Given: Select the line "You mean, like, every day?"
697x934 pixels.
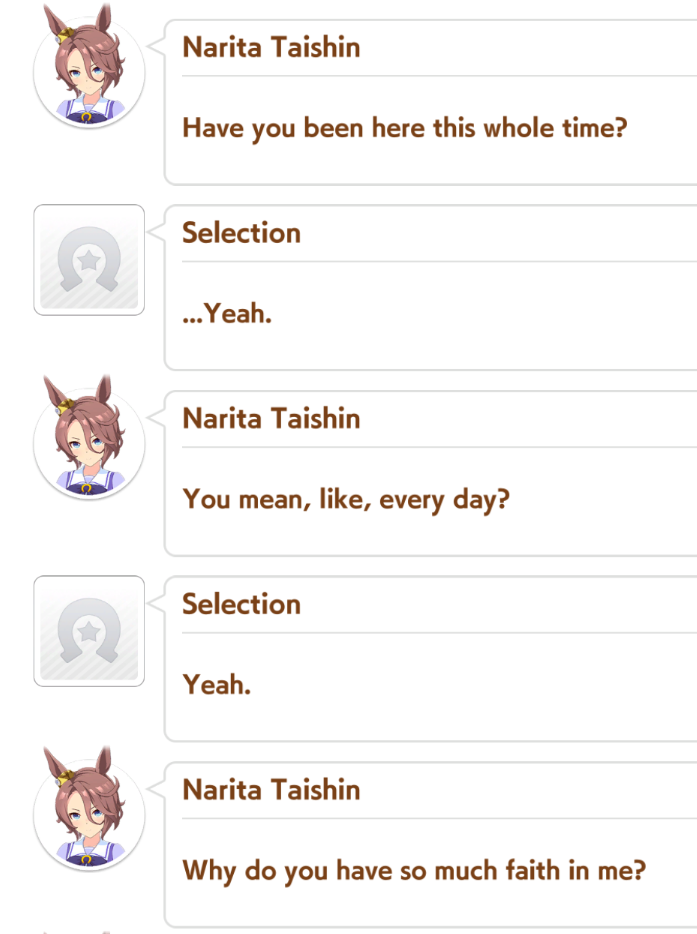Looking at the screenshot, I should 346,500.
